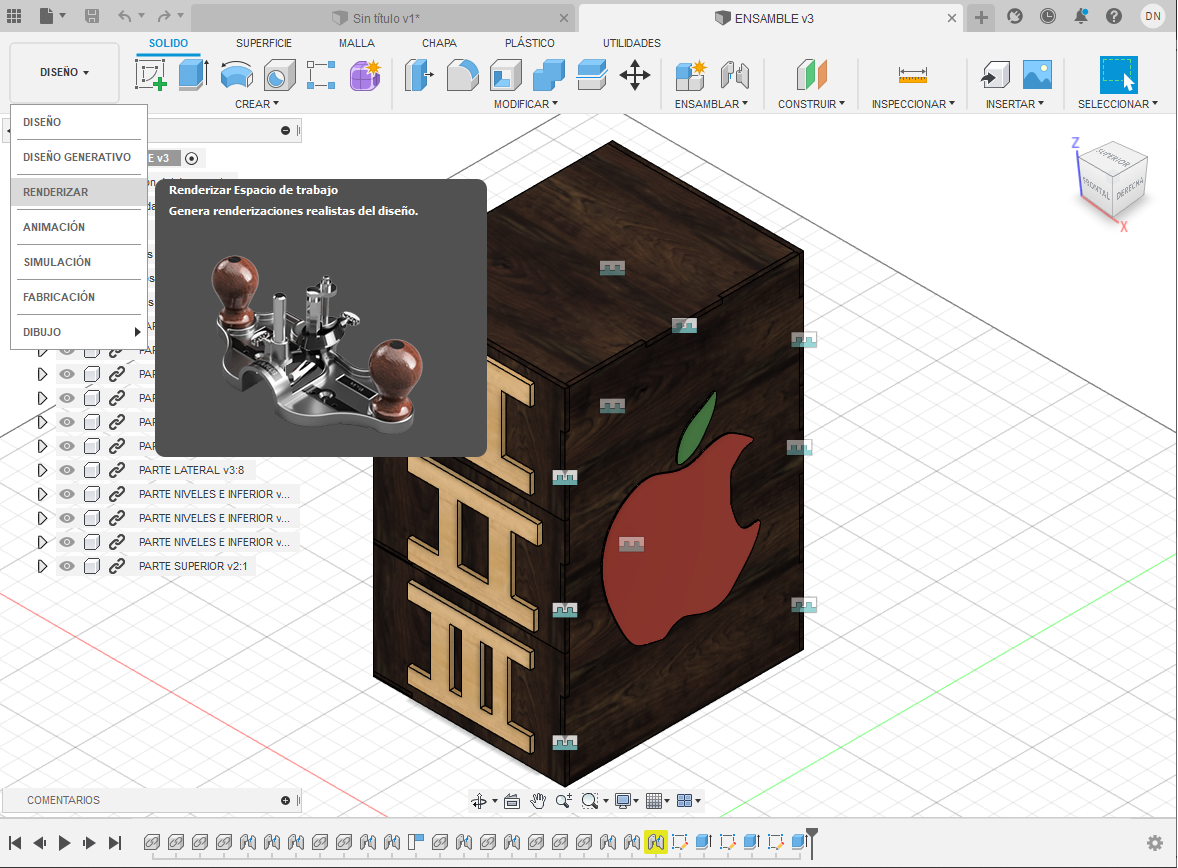The width and height of the screenshot is (1178, 868).
Task: Open the MODIFICAR dropdown
Action: (526, 104)
